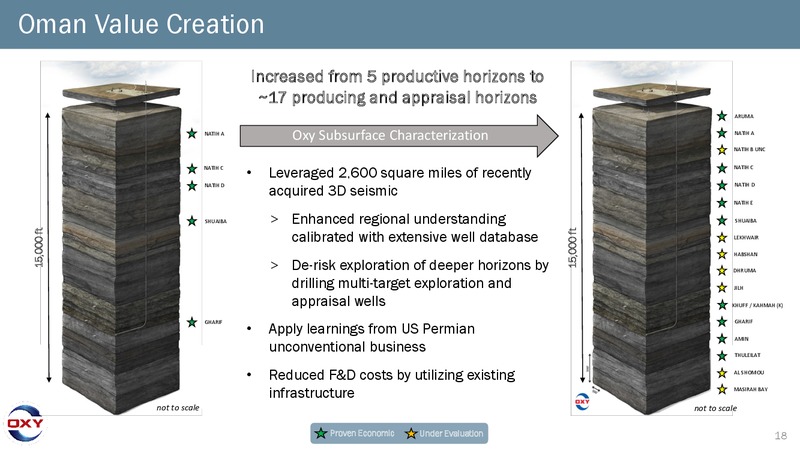800x450 pixels.
Task: Click 'not to scale' note in 5-horizon diagram
Action: click(x=178, y=408)
